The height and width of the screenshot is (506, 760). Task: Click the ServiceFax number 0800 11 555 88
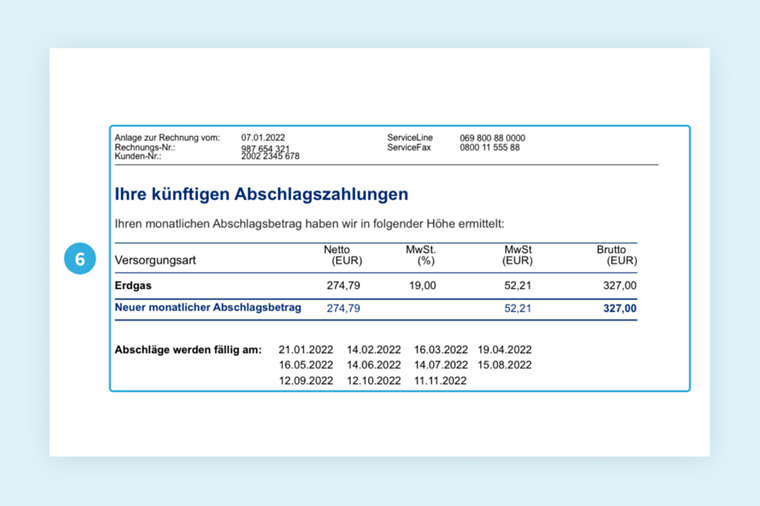tap(490, 147)
